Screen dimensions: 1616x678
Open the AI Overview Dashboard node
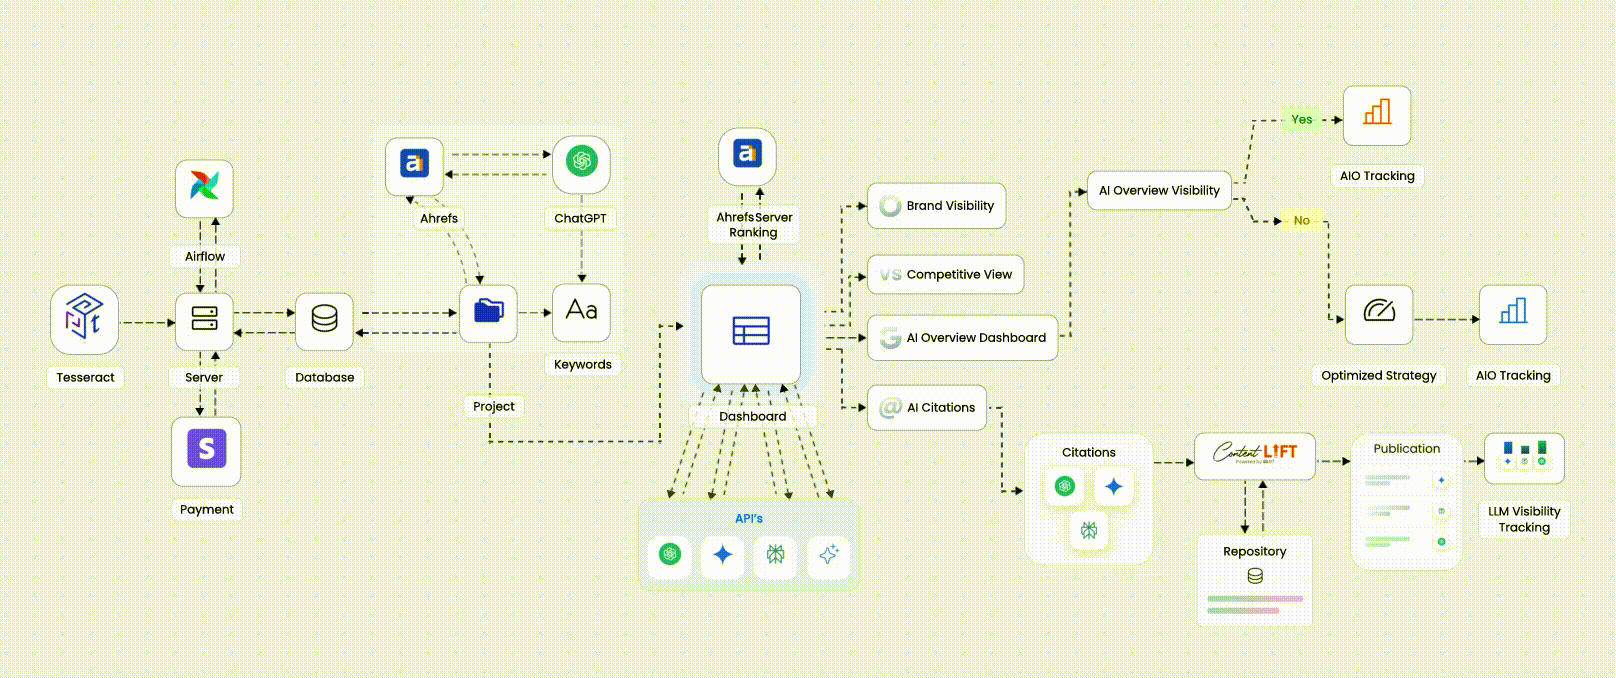point(962,338)
